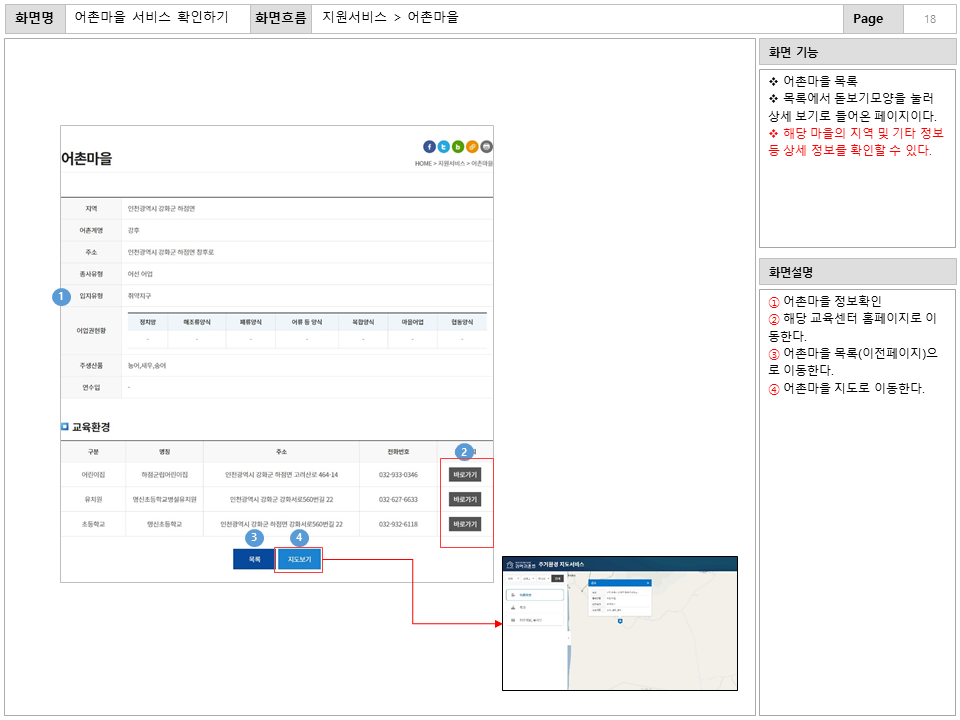The width and height of the screenshot is (960, 720).
Task: Select the first highlighted item in map sidebar
Action: [x=534, y=595]
